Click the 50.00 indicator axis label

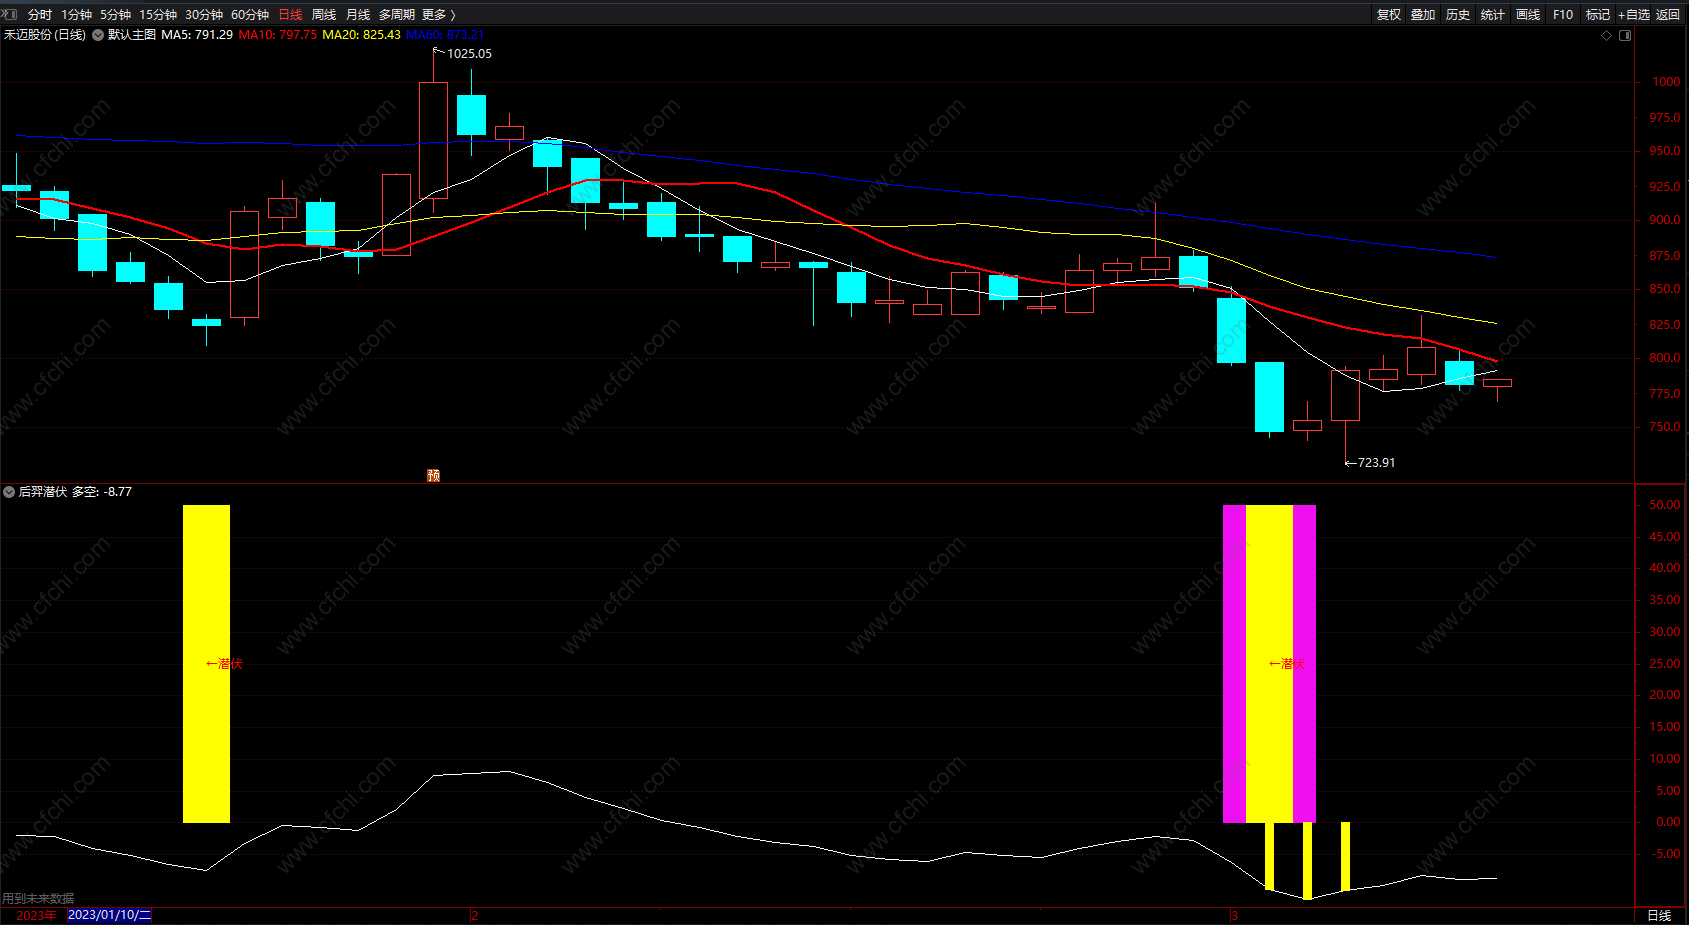(1665, 505)
